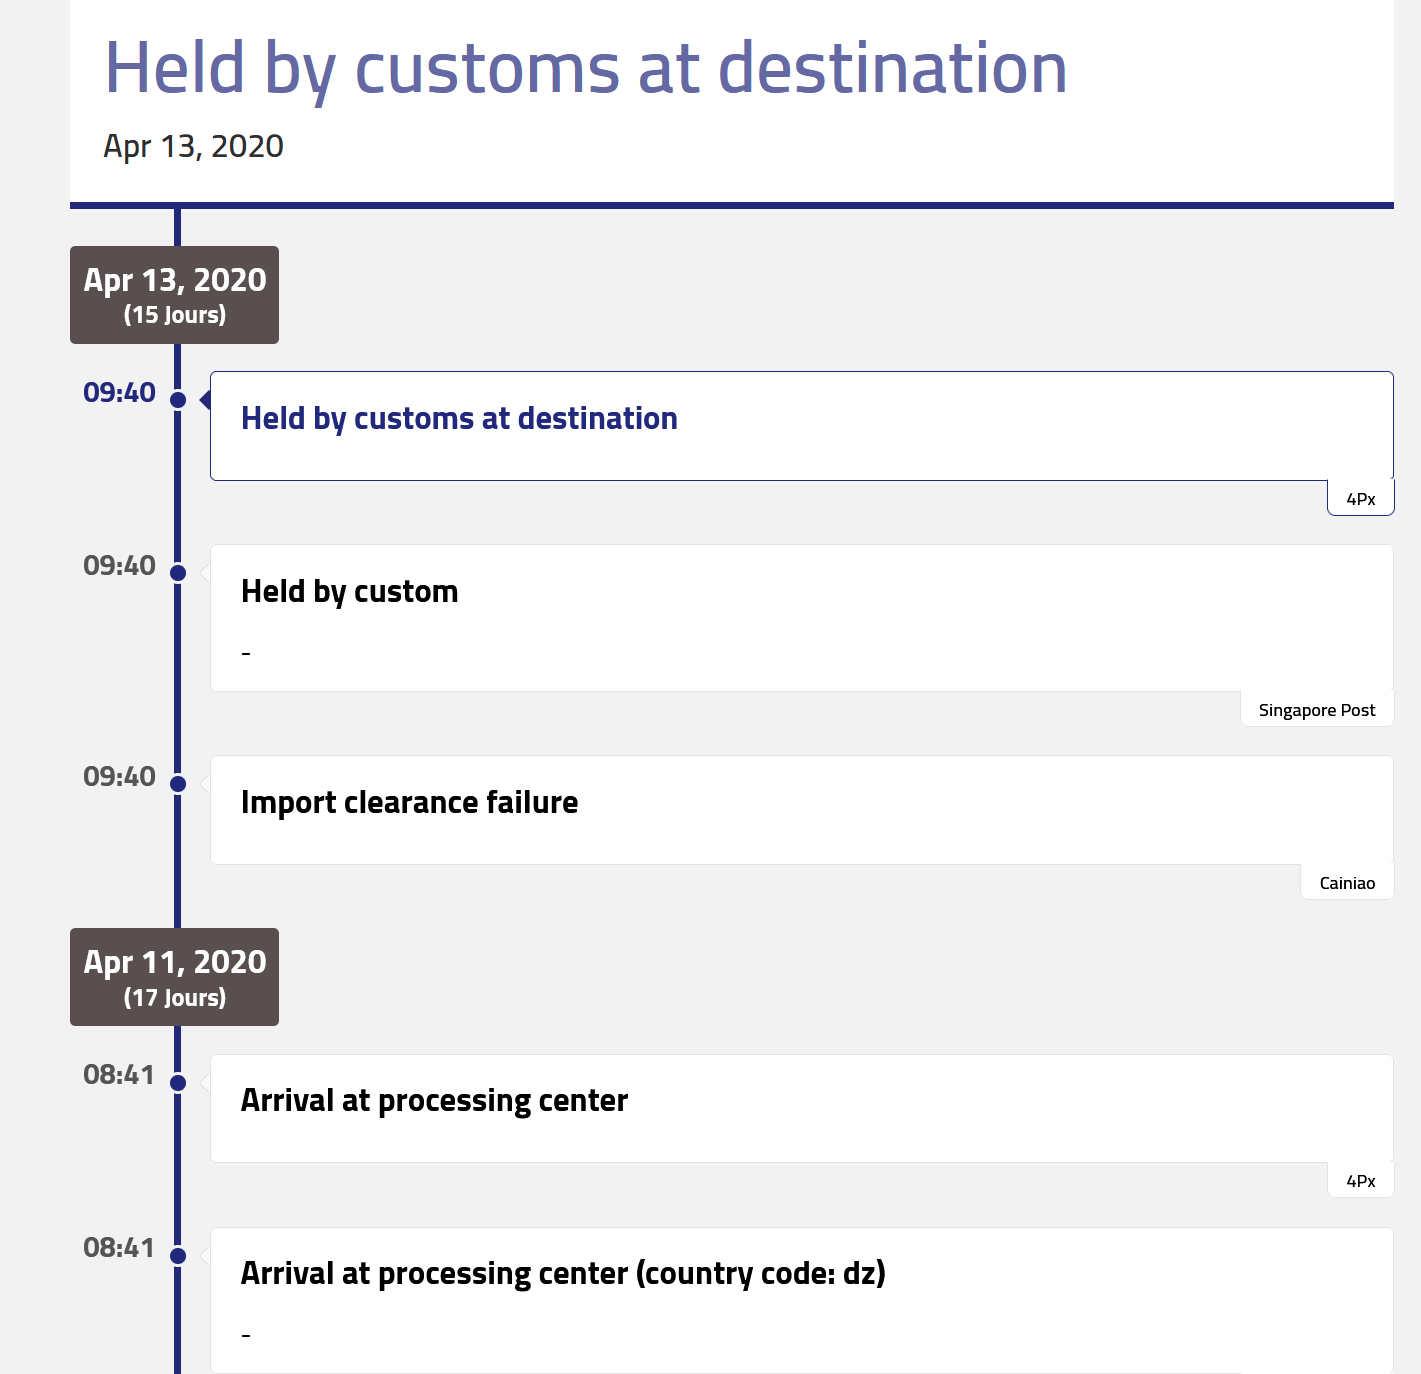Select the Apr 11, 2020 date badge

[174, 977]
